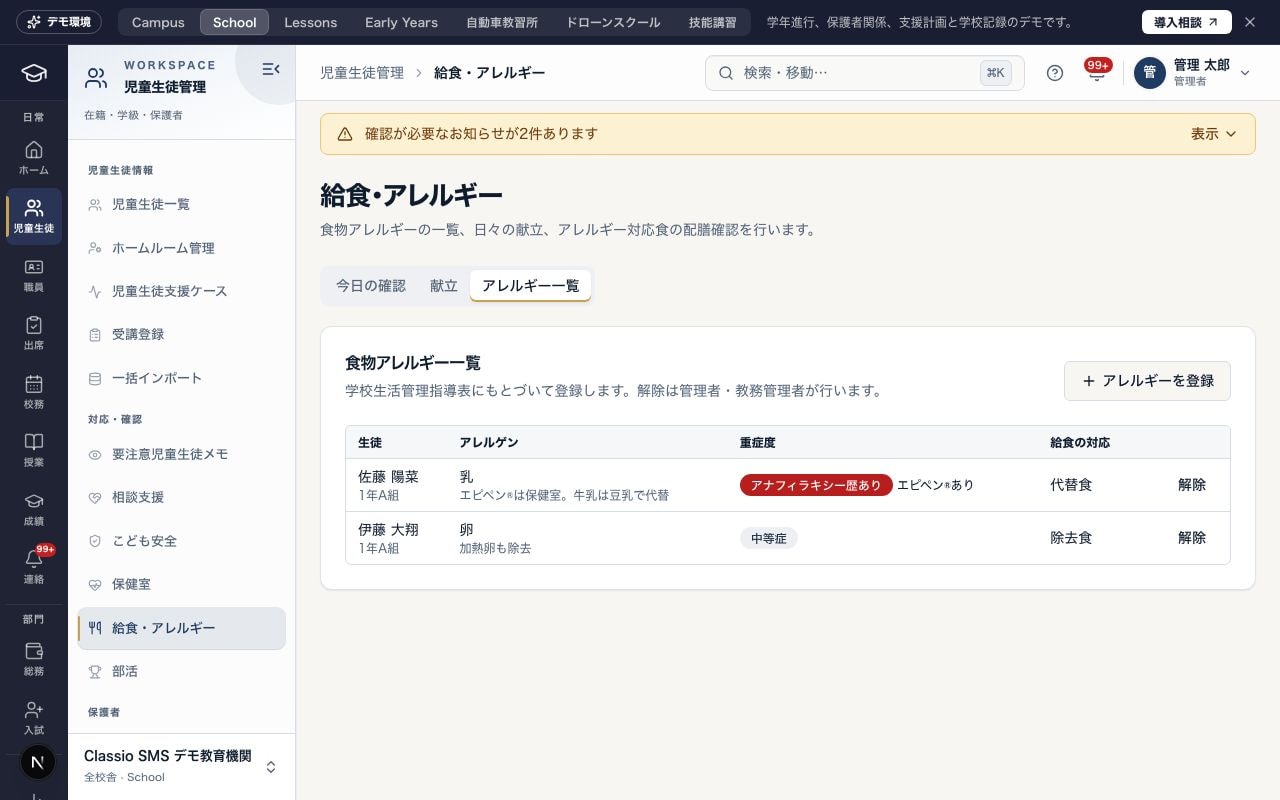Image resolution: width=1280 pixels, height=800 pixels.
Task: Click the help question mark icon
Action: click(x=1055, y=73)
